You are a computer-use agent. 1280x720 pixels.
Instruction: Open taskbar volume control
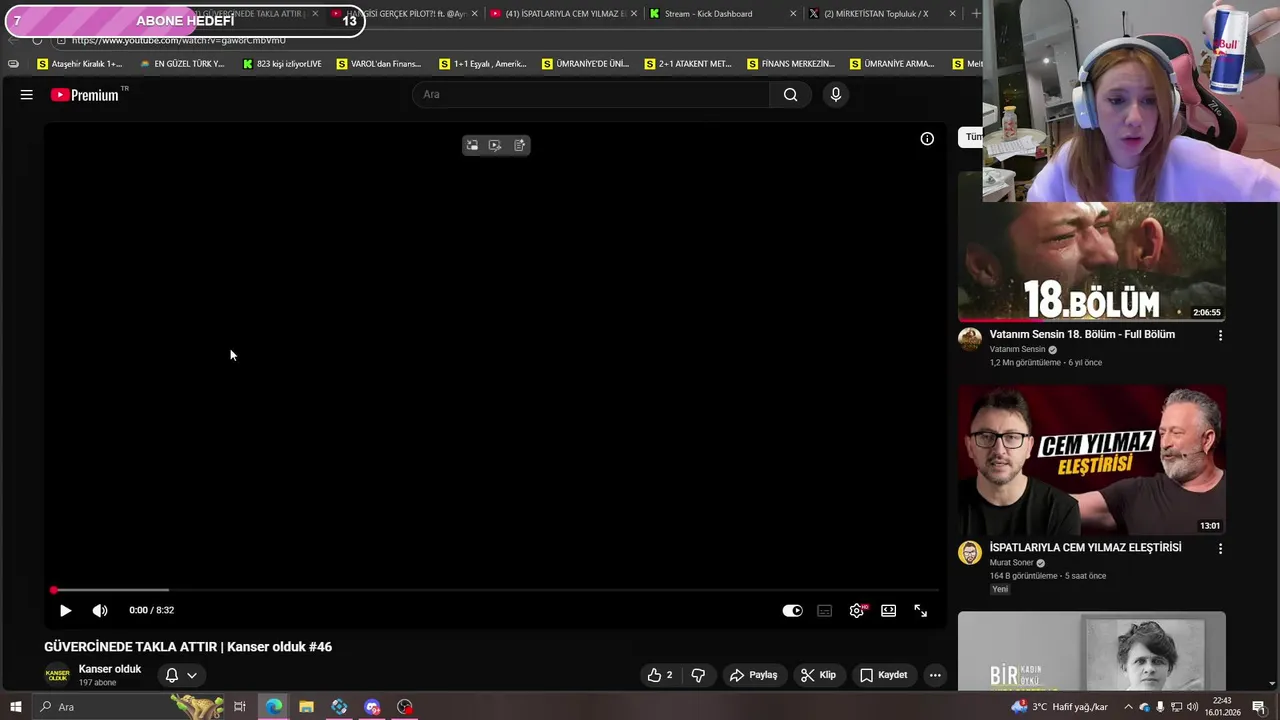1192,707
